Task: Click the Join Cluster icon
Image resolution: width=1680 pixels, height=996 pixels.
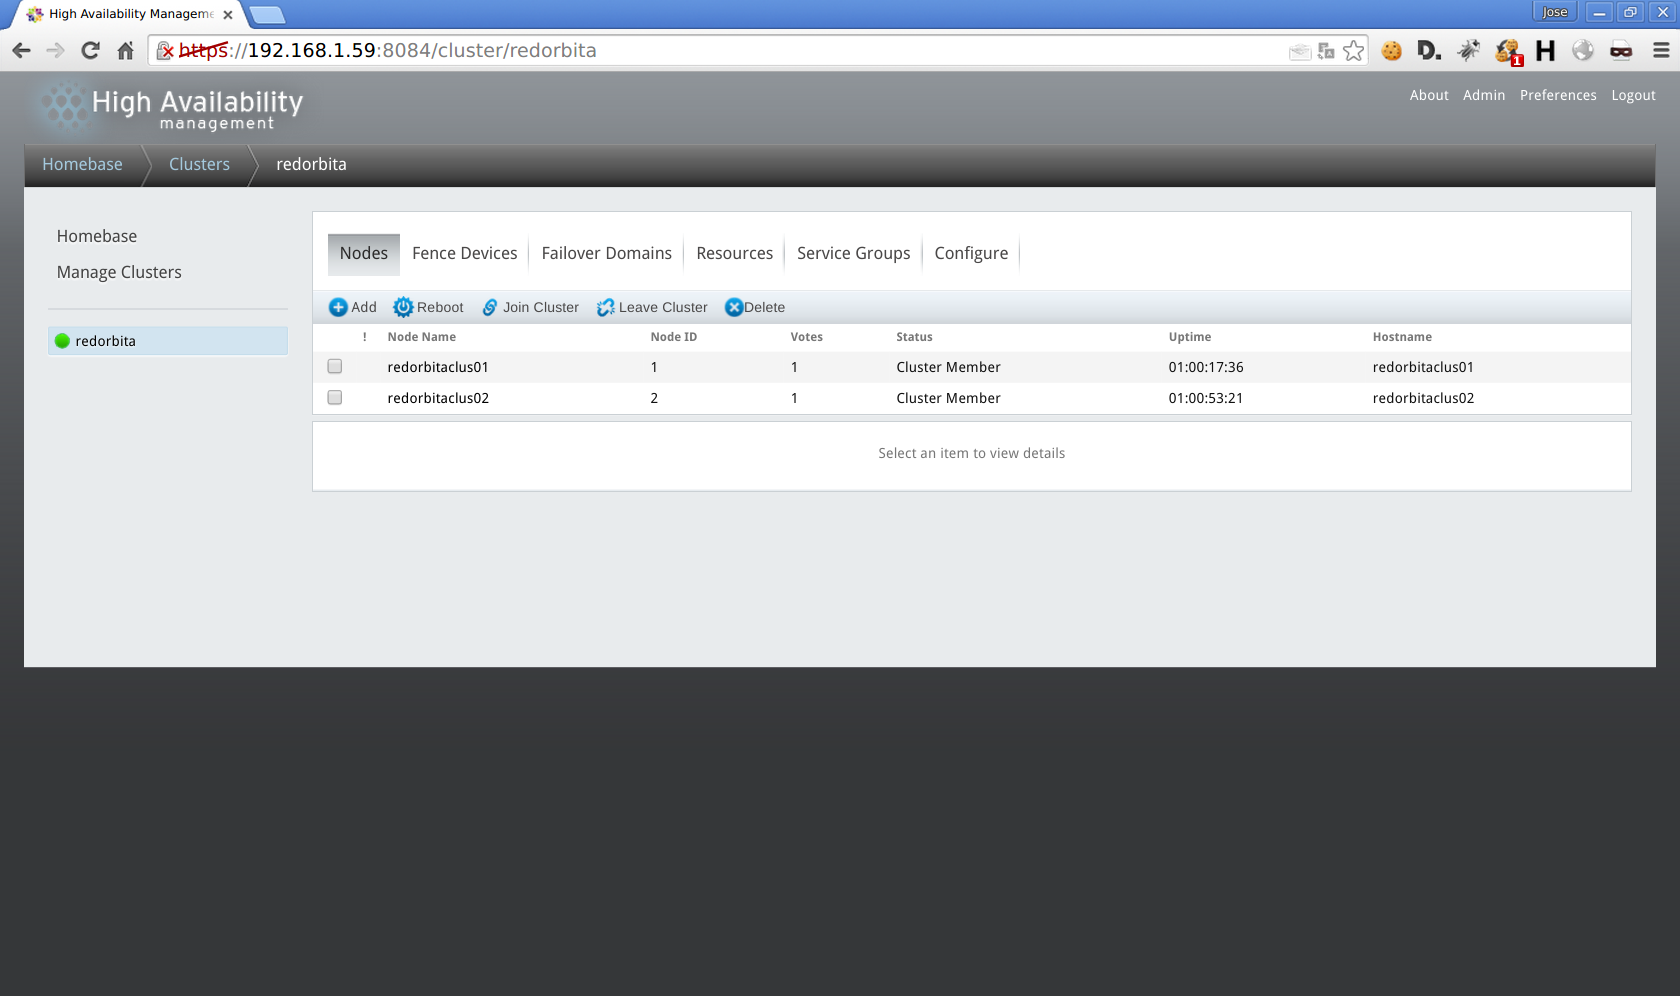Action: [490, 307]
